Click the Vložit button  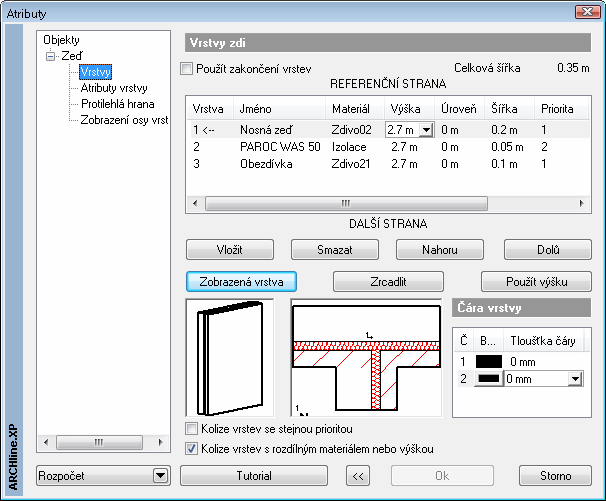(x=230, y=250)
